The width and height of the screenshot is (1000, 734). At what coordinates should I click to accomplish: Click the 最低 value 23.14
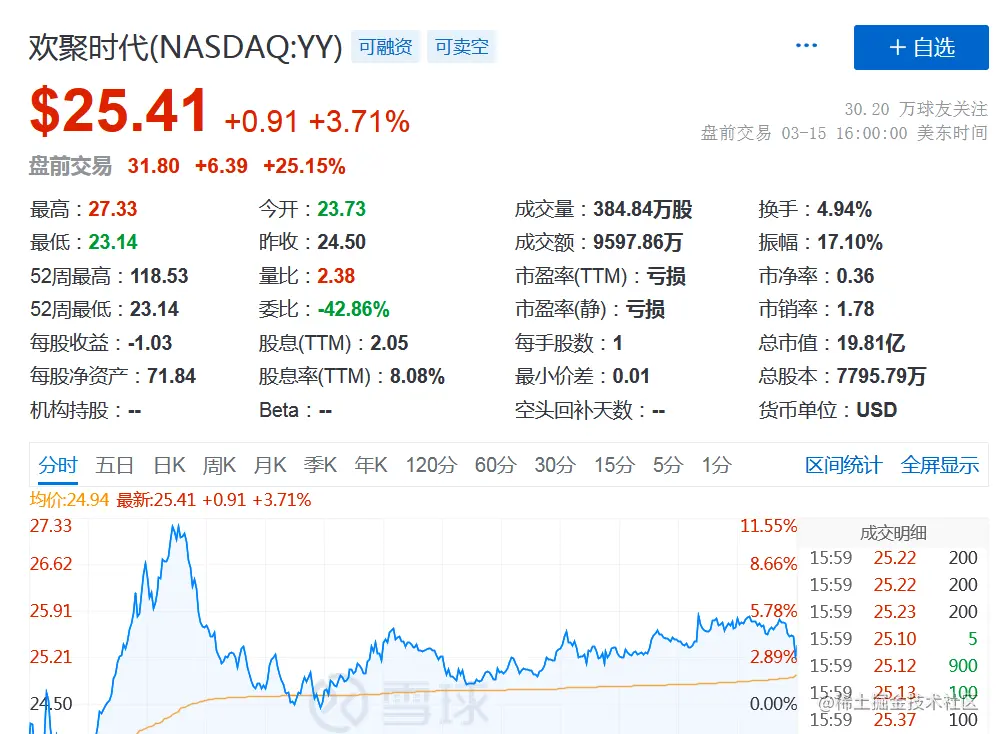[112, 242]
